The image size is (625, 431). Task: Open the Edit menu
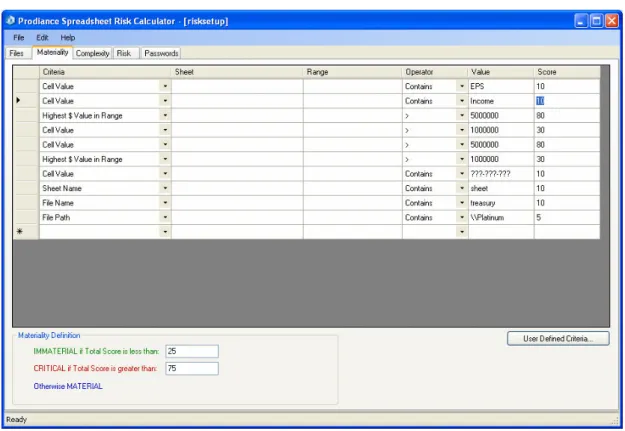coord(42,37)
